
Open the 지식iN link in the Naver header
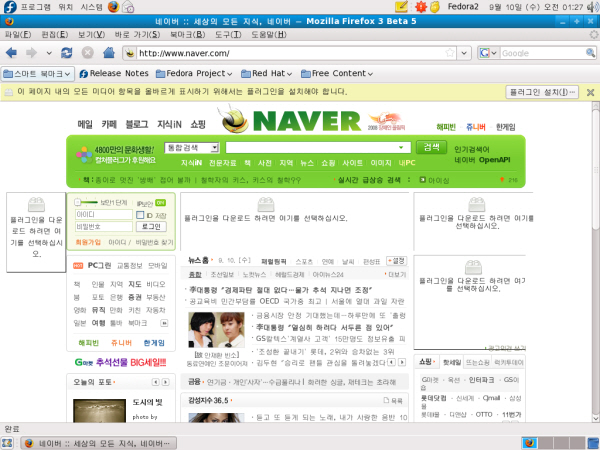[170, 124]
